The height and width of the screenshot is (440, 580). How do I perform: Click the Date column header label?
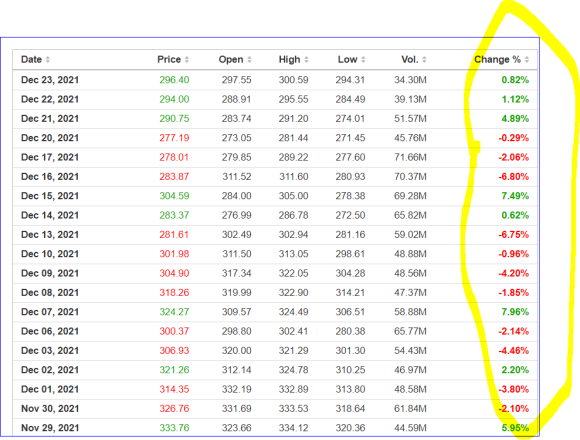[31, 60]
